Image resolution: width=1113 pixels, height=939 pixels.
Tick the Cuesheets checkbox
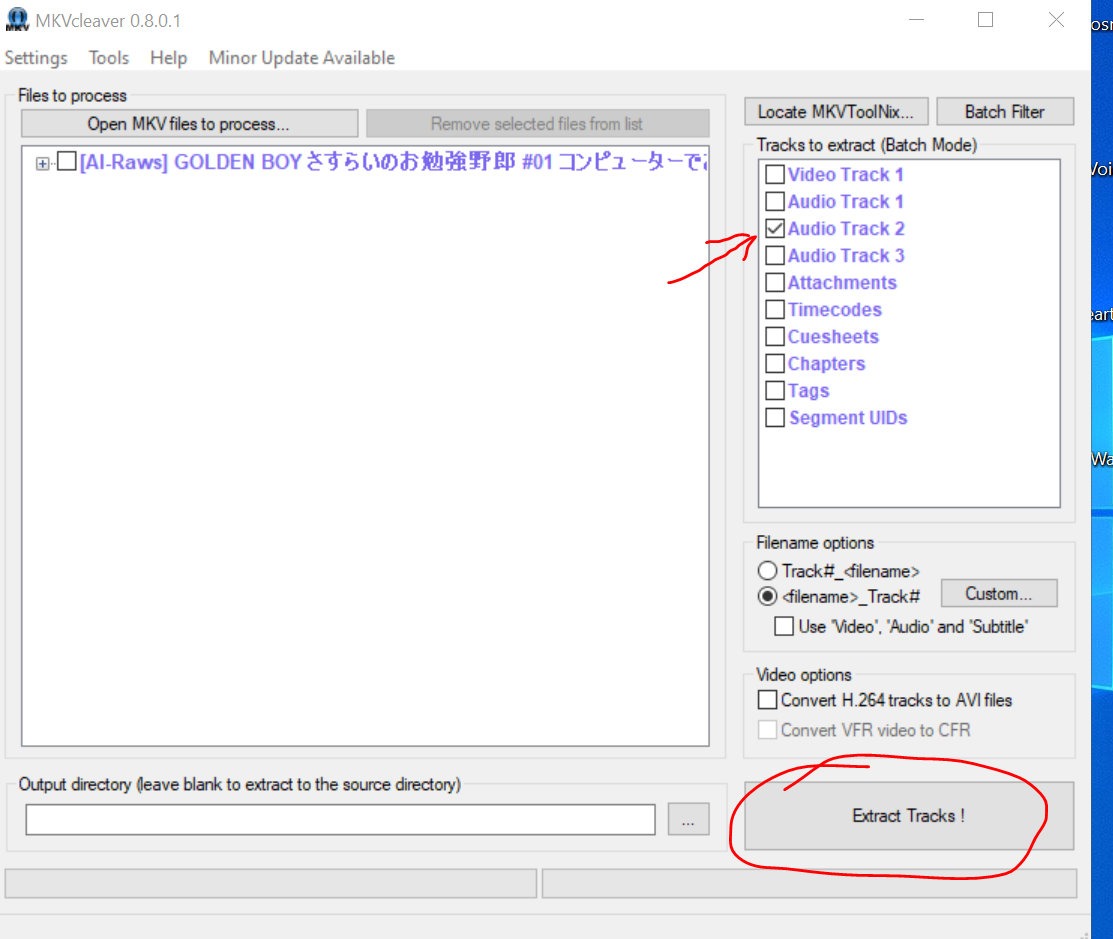click(x=775, y=336)
